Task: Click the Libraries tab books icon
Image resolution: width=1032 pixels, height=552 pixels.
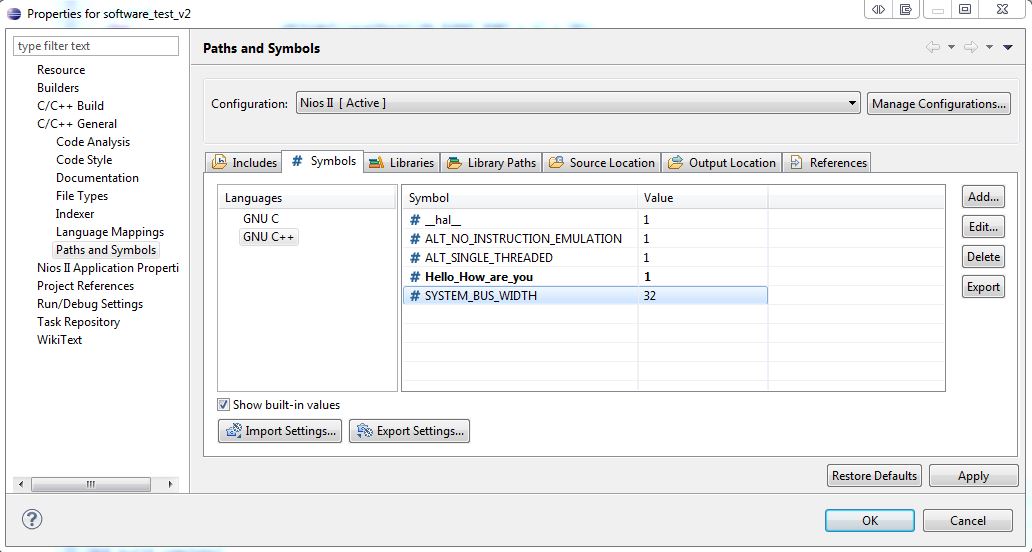Action: [376, 163]
